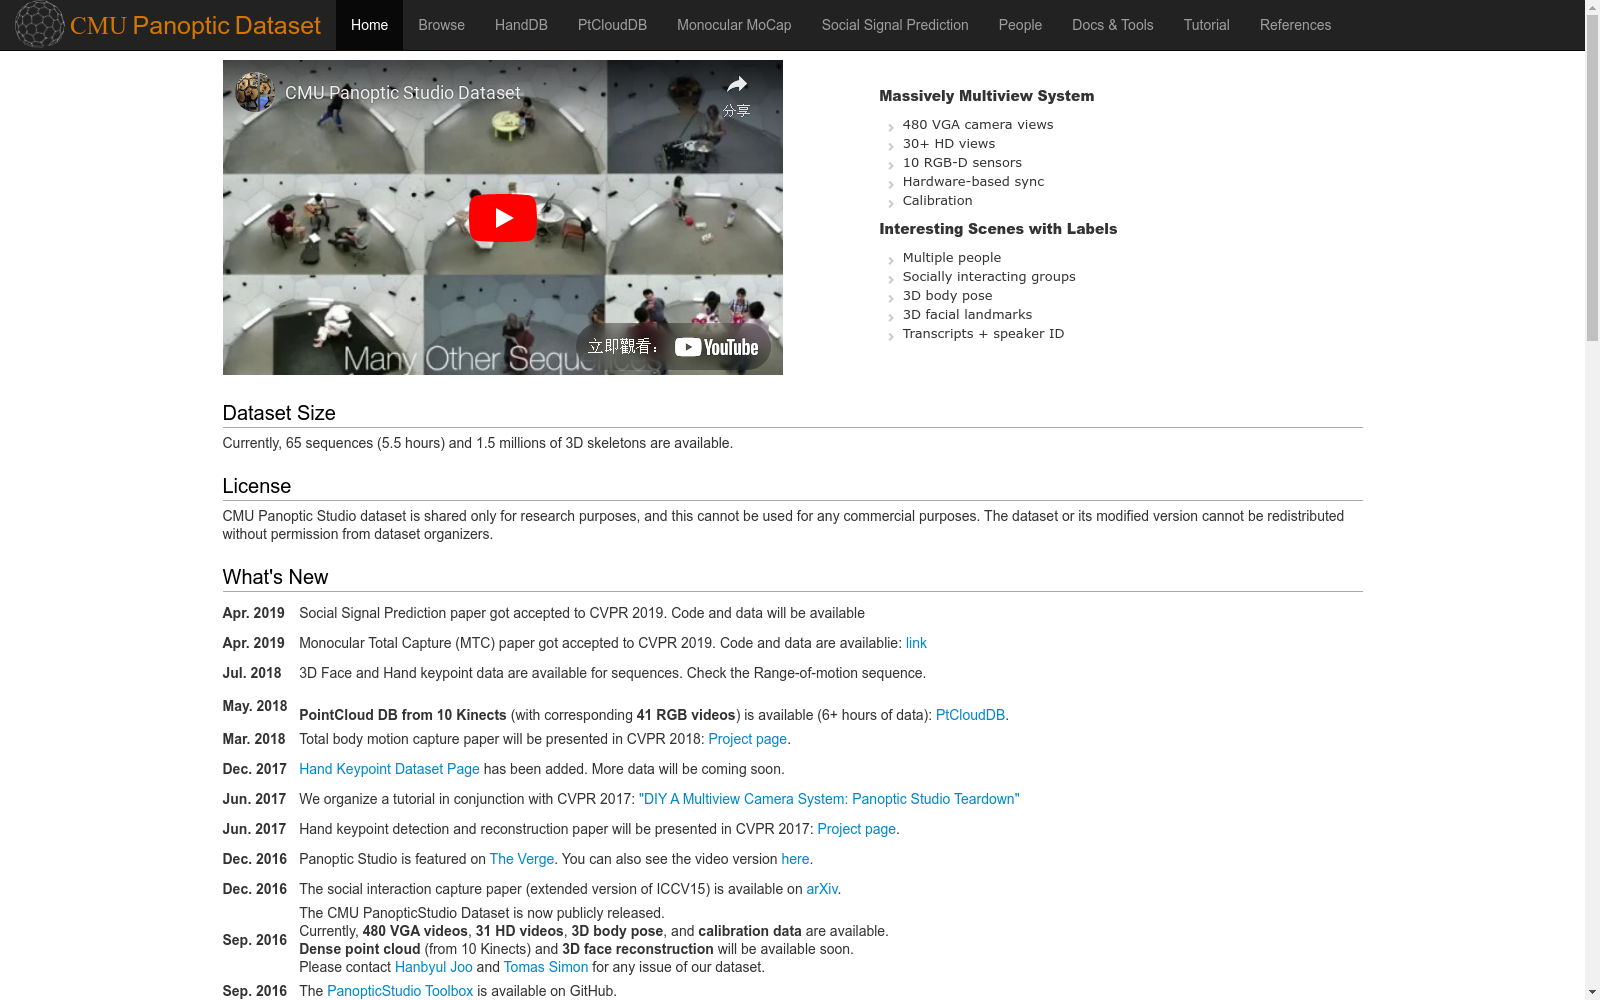The image size is (1600, 1000).
Task: Click the chevron beside 30+ HD views
Action: click(x=890, y=146)
